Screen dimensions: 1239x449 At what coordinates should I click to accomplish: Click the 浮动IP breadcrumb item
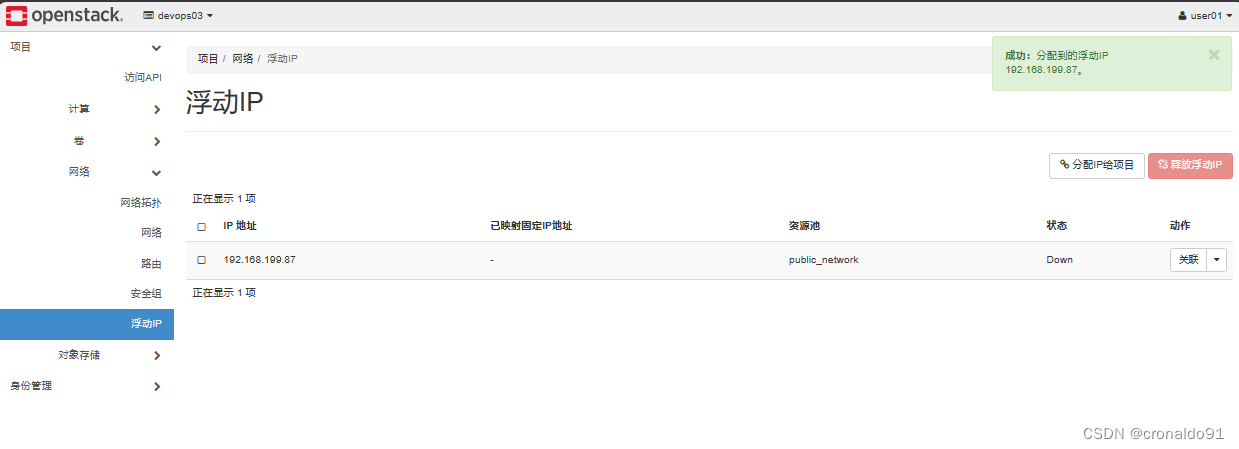coord(282,59)
